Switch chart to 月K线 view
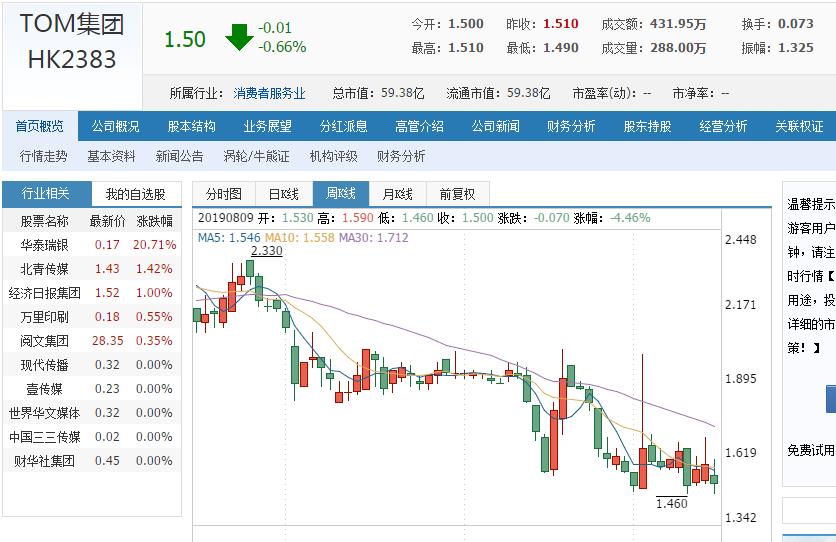 click(x=397, y=194)
